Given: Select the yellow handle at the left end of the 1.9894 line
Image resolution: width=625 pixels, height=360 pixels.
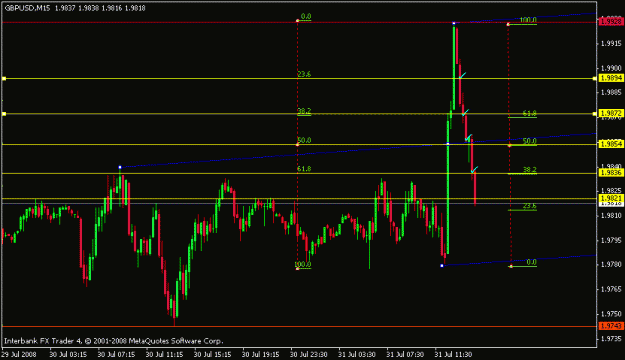Looking at the screenshot, I should (x=4, y=79).
